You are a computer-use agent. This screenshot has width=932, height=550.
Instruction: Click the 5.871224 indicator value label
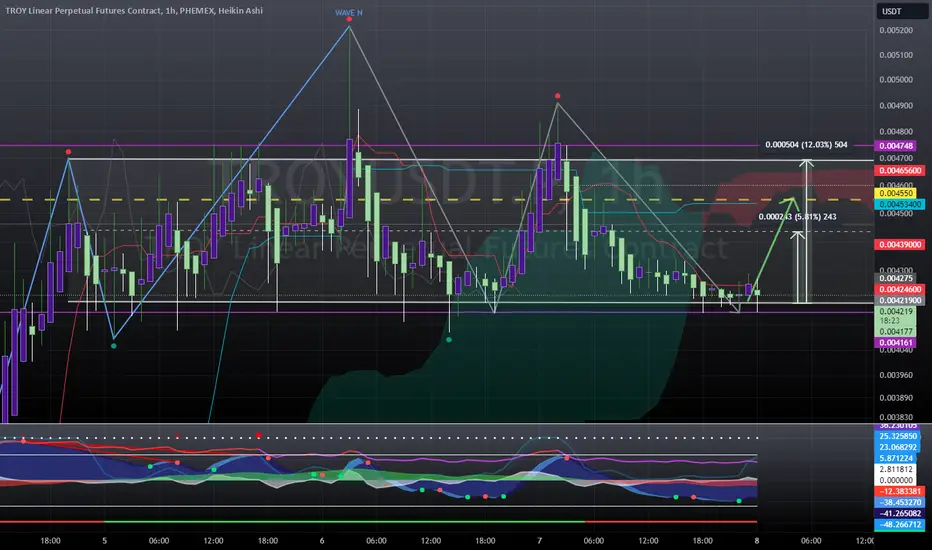pos(897,458)
